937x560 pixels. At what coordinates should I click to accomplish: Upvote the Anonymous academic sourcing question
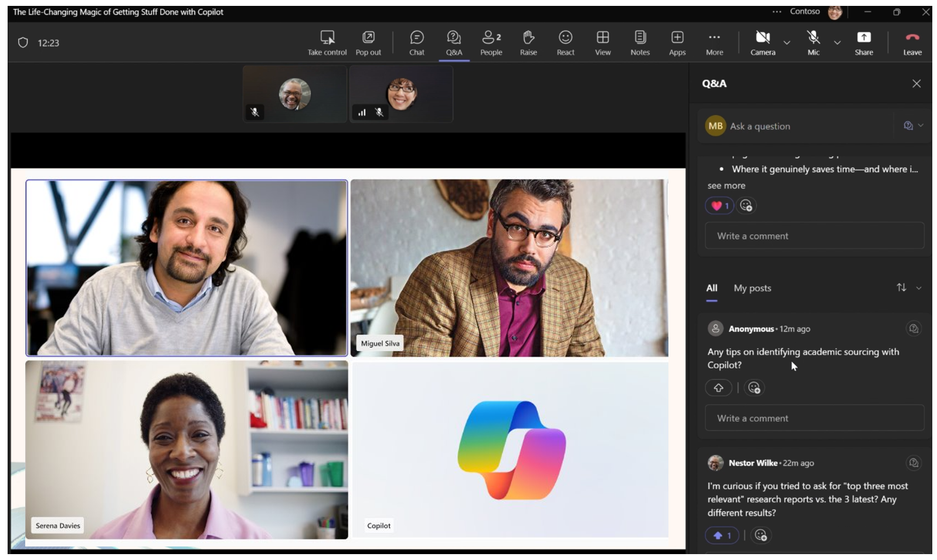click(x=718, y=388)
